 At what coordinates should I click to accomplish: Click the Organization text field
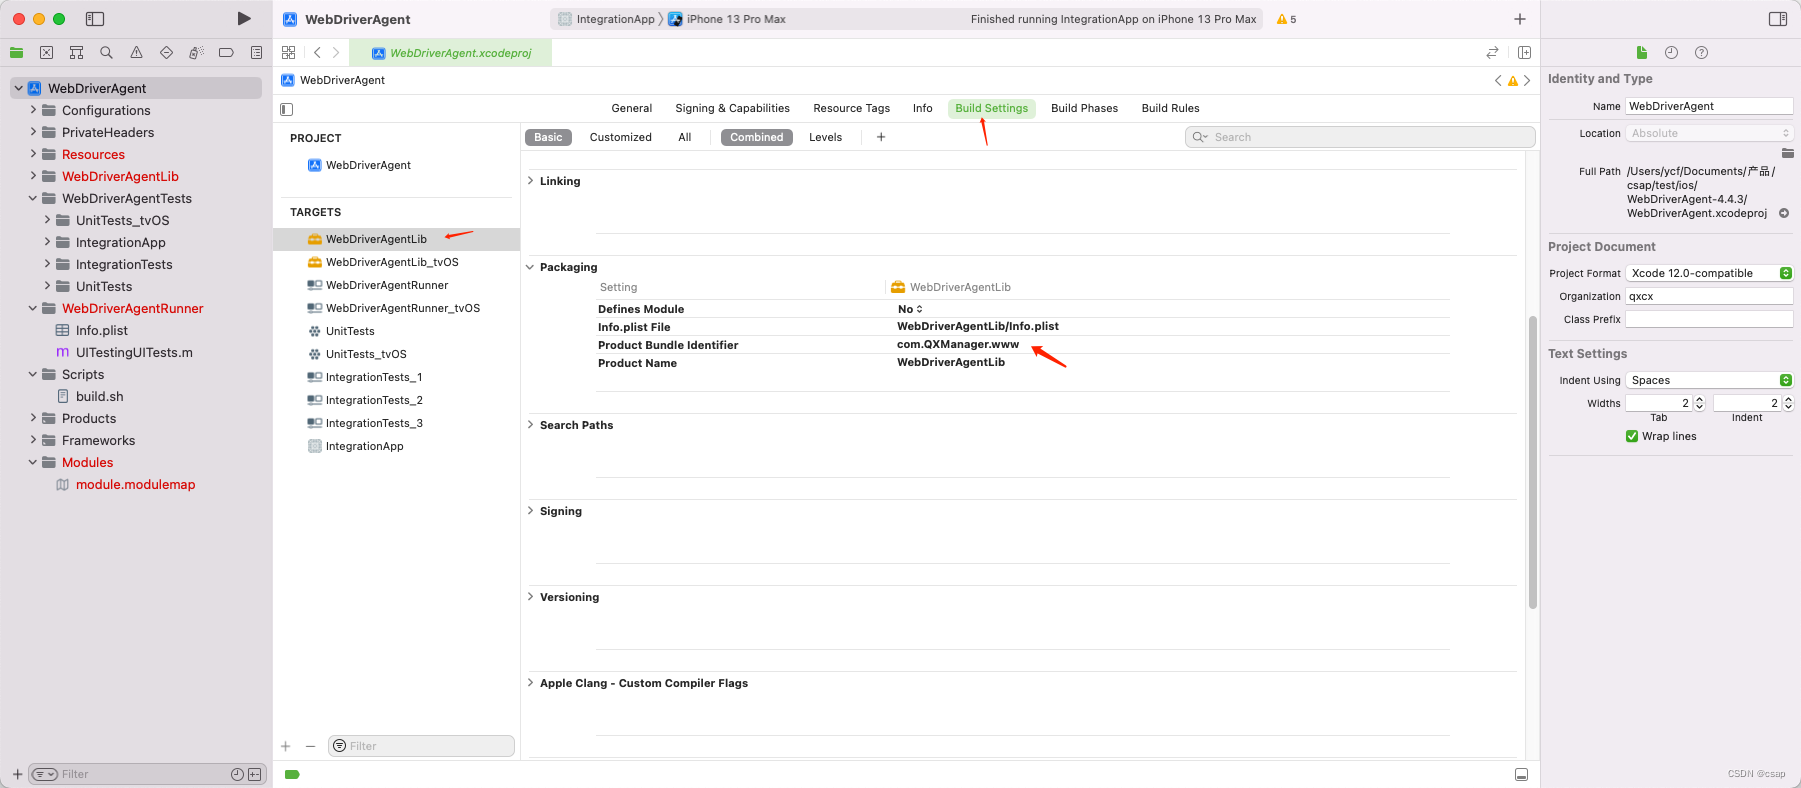tap(1709, 296)
